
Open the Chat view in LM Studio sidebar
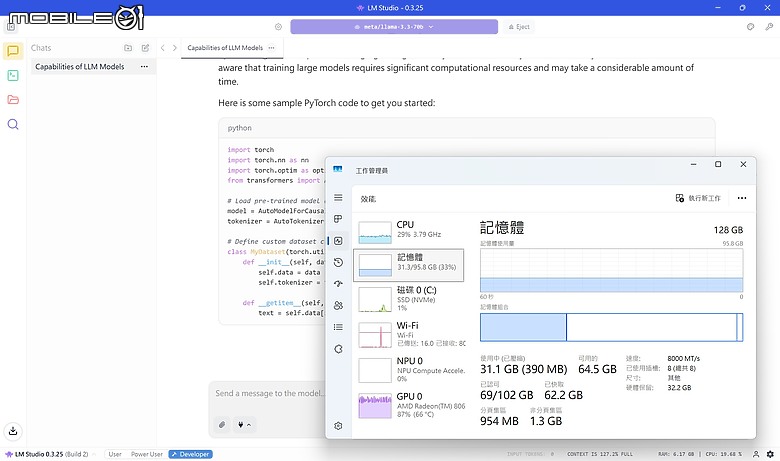(13, 51)
